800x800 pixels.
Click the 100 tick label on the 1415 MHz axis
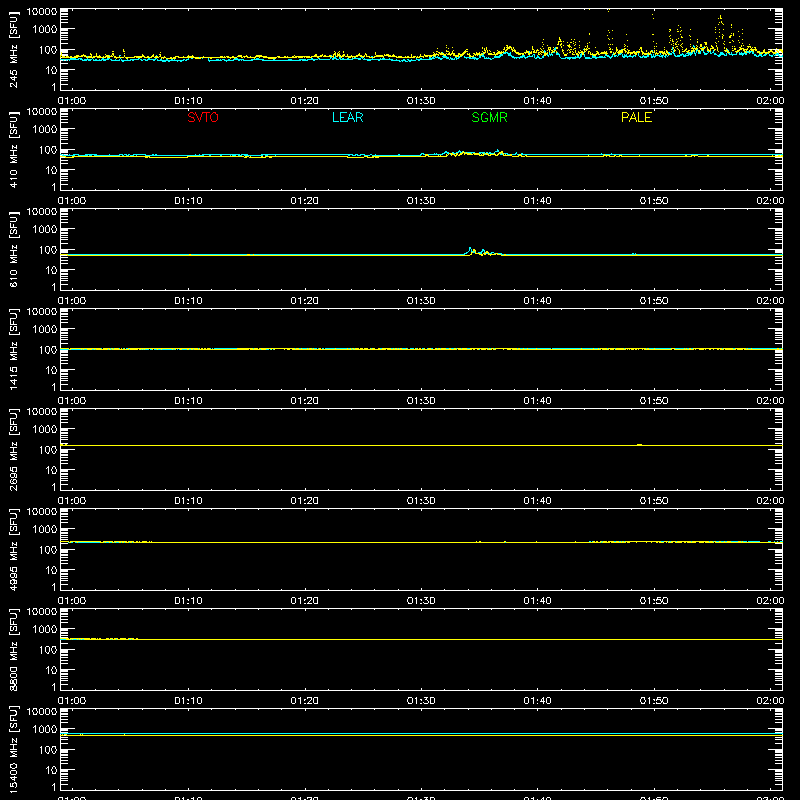48,350
